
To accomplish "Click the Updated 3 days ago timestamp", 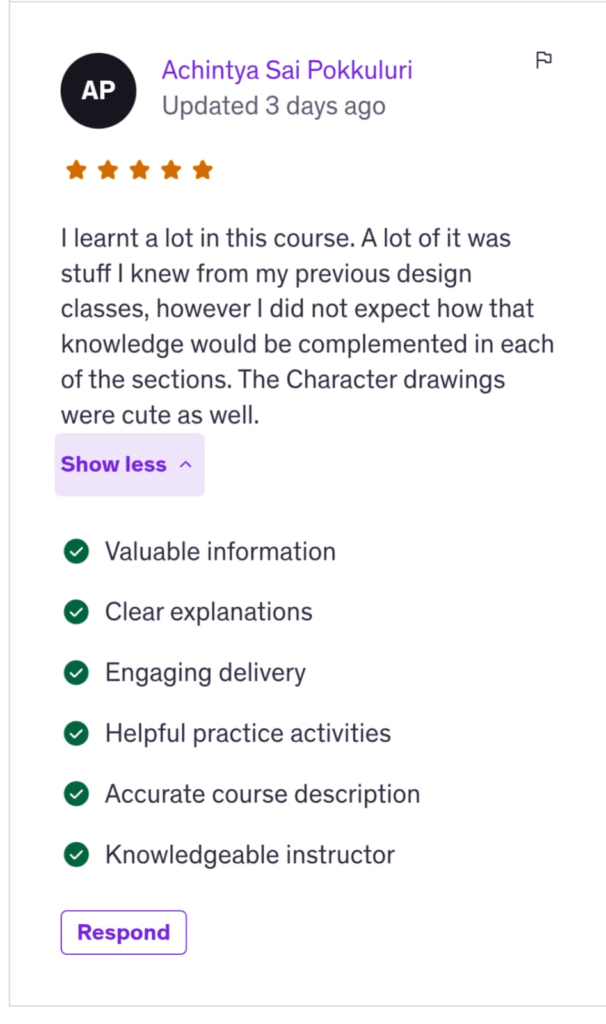I will tap(273, 106).
